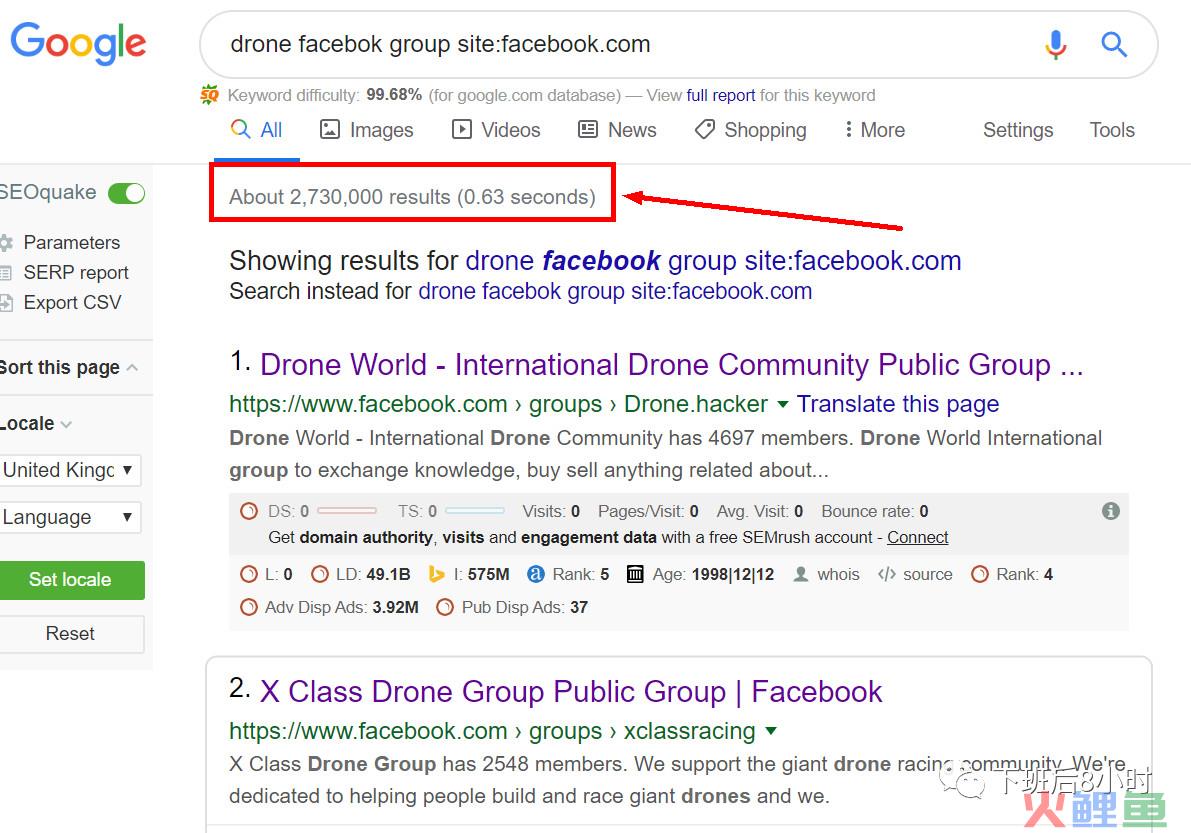This screenshot has width=1191, height=833.
Task: Click the 'LD: 49.1B' value
Action: pos(388,574)
